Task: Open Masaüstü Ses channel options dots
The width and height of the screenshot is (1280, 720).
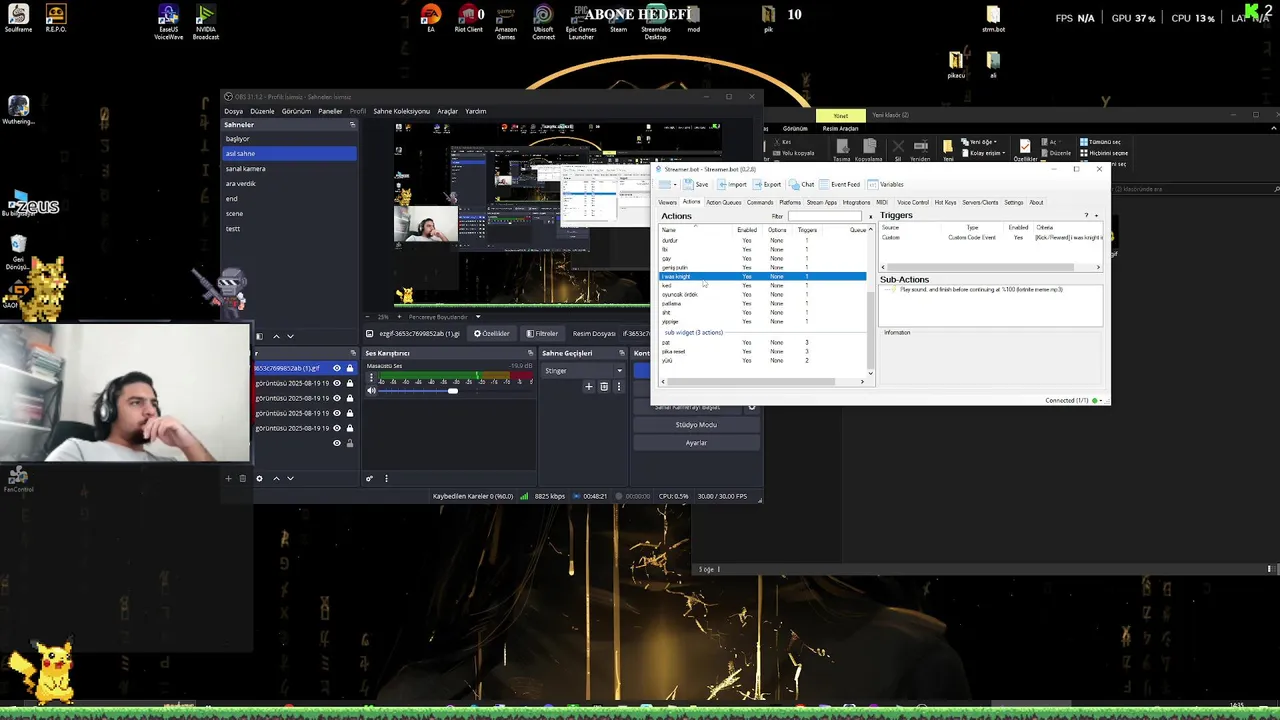Action: (371, 378)
